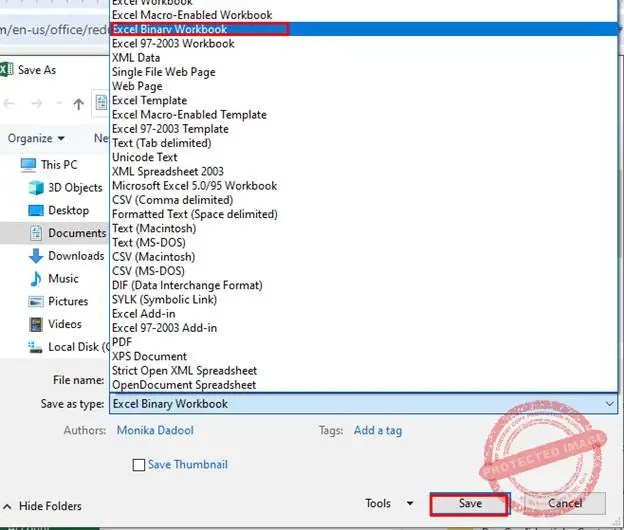Select Excel Template format

pyautogui.click(x=363, y=100)
